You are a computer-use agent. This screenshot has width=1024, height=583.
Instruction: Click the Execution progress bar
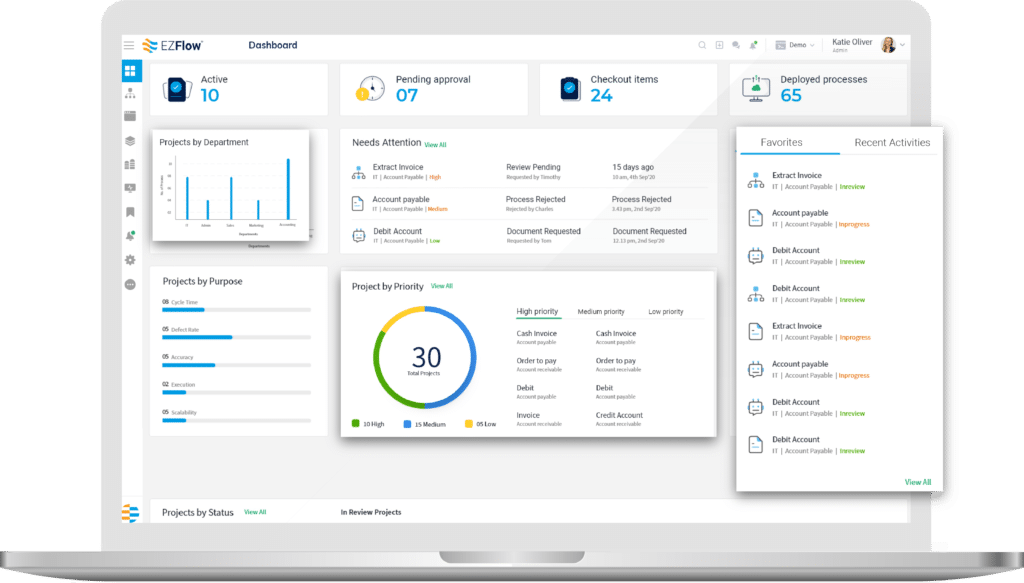(236, 392)
